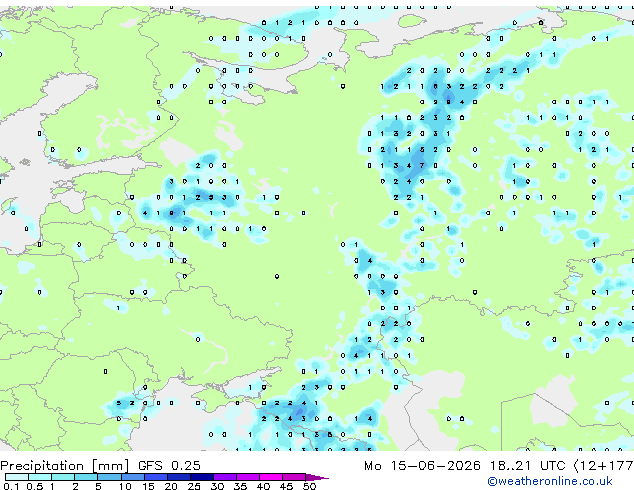The image size is (634, 490).
Task: Click the 2–5 mm legend color swatch
Action: [x=86, y=477]
